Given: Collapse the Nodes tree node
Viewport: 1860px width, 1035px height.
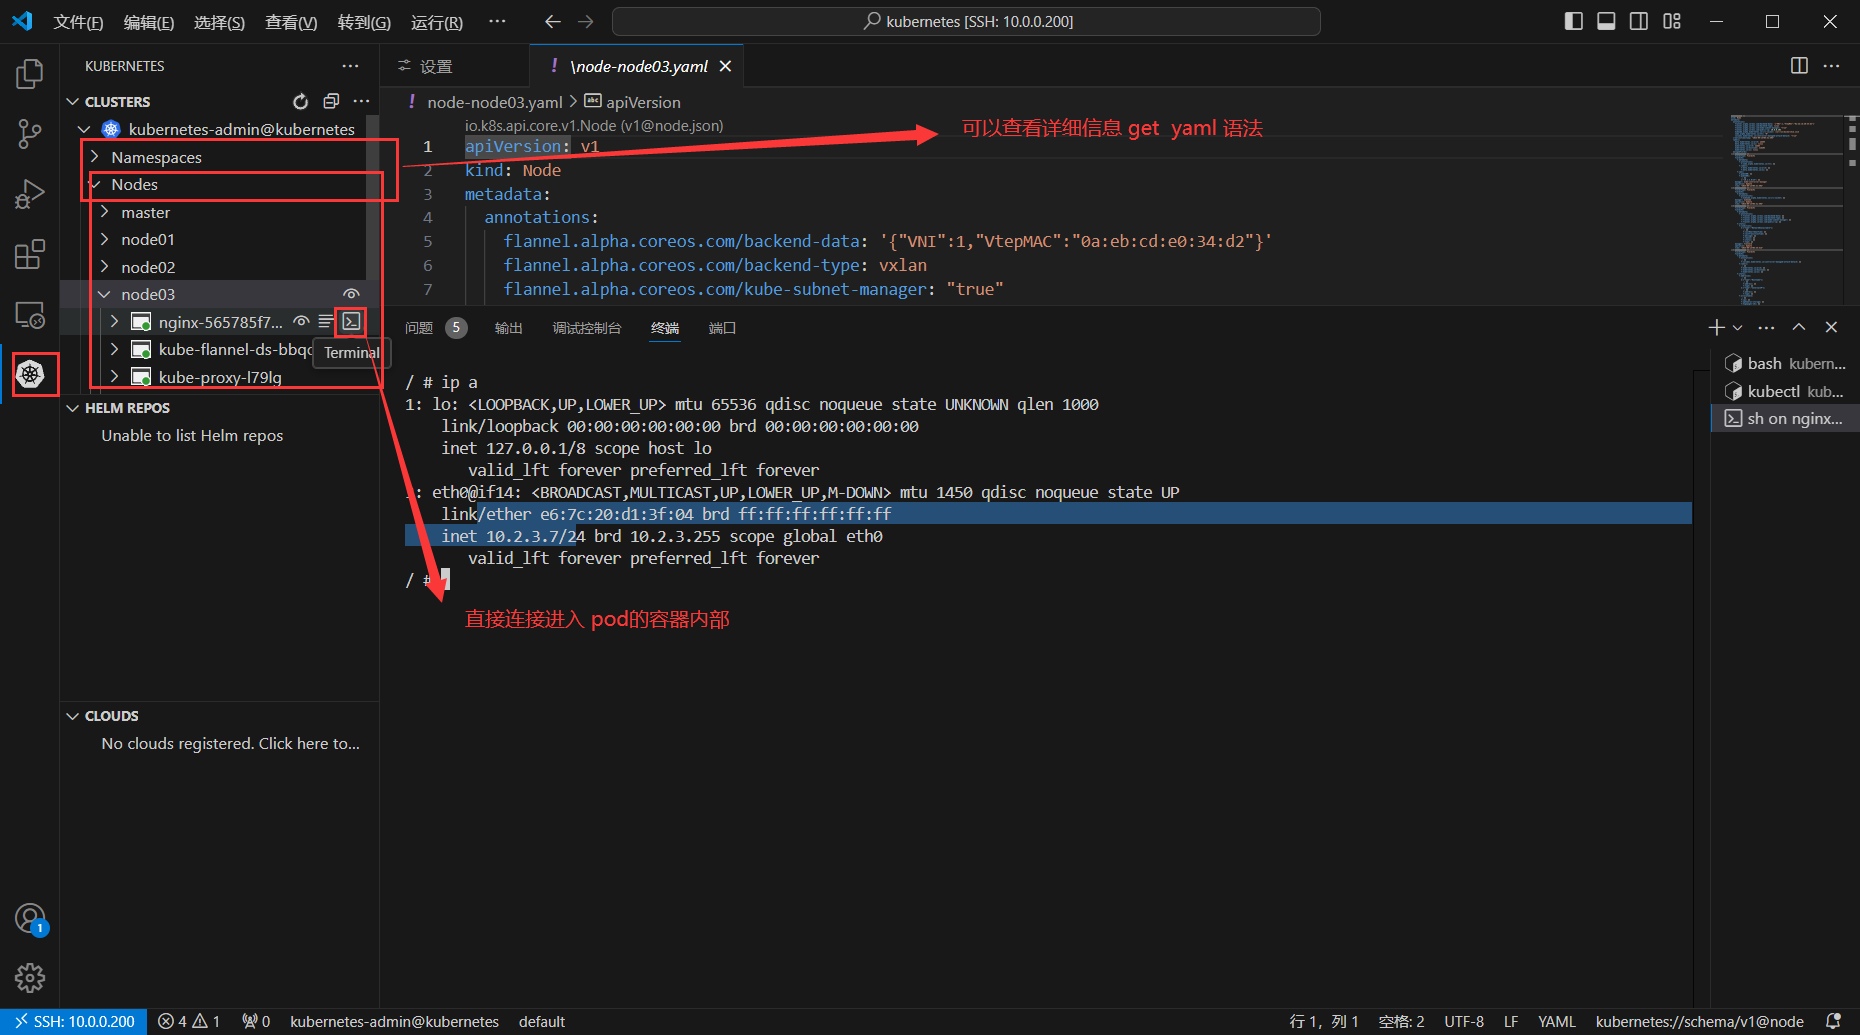Looking at the screenshot, I should (x=94, y=184).
